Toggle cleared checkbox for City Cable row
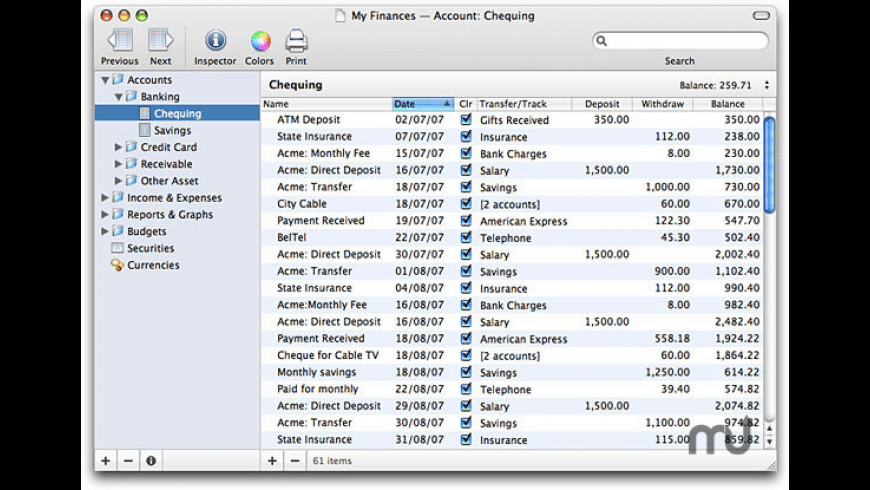This screenshot has height=490, width=870. pos(466,203)
